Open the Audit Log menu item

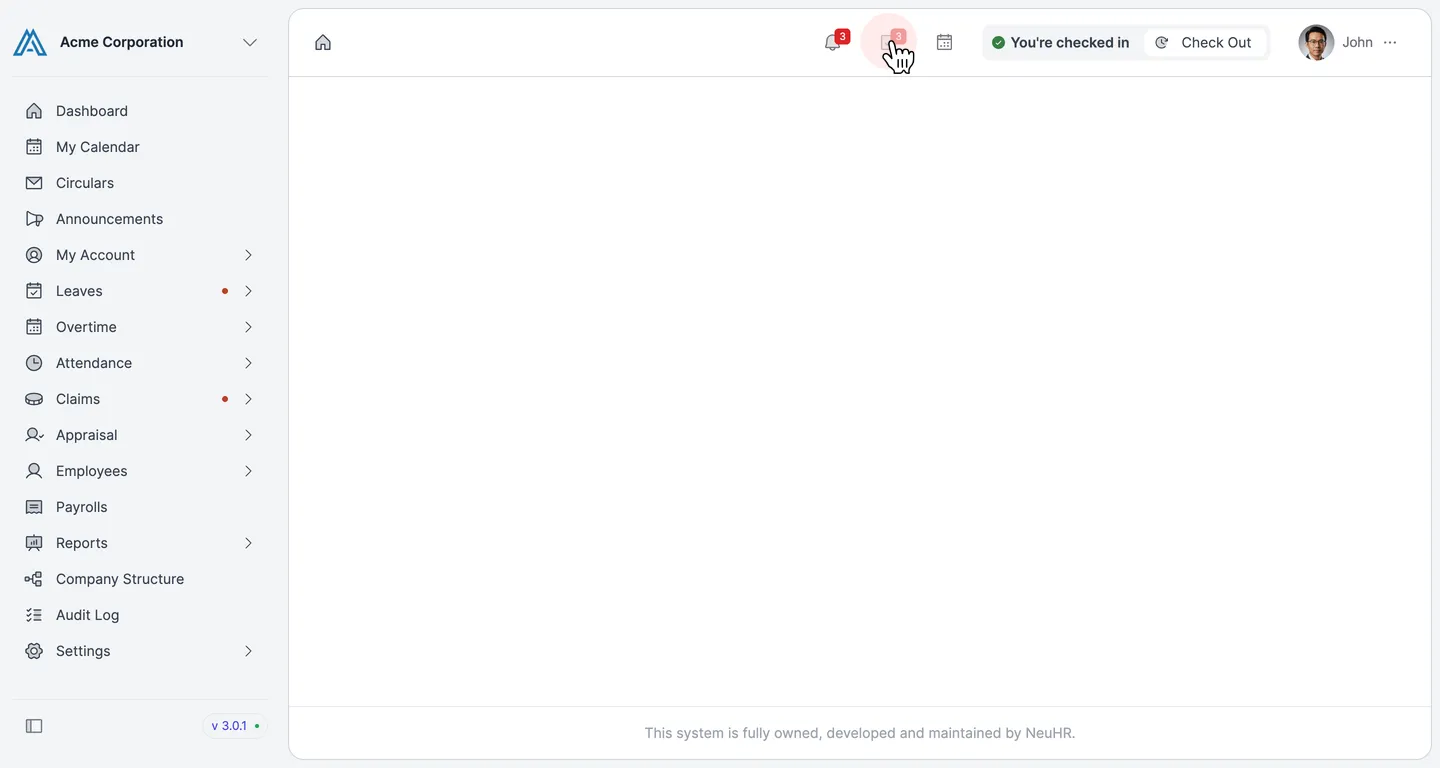(140, 615)
